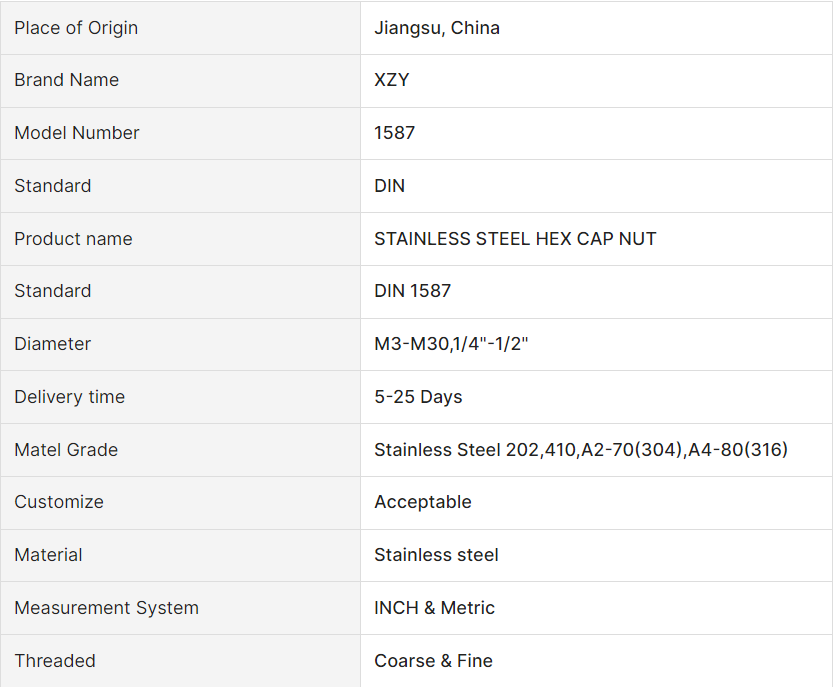Select 'STAINLESS STEEL HEX CAP NUT' text
Image resolution: width=834 pixels, height=687 pixels.
[x=515, y=239]
